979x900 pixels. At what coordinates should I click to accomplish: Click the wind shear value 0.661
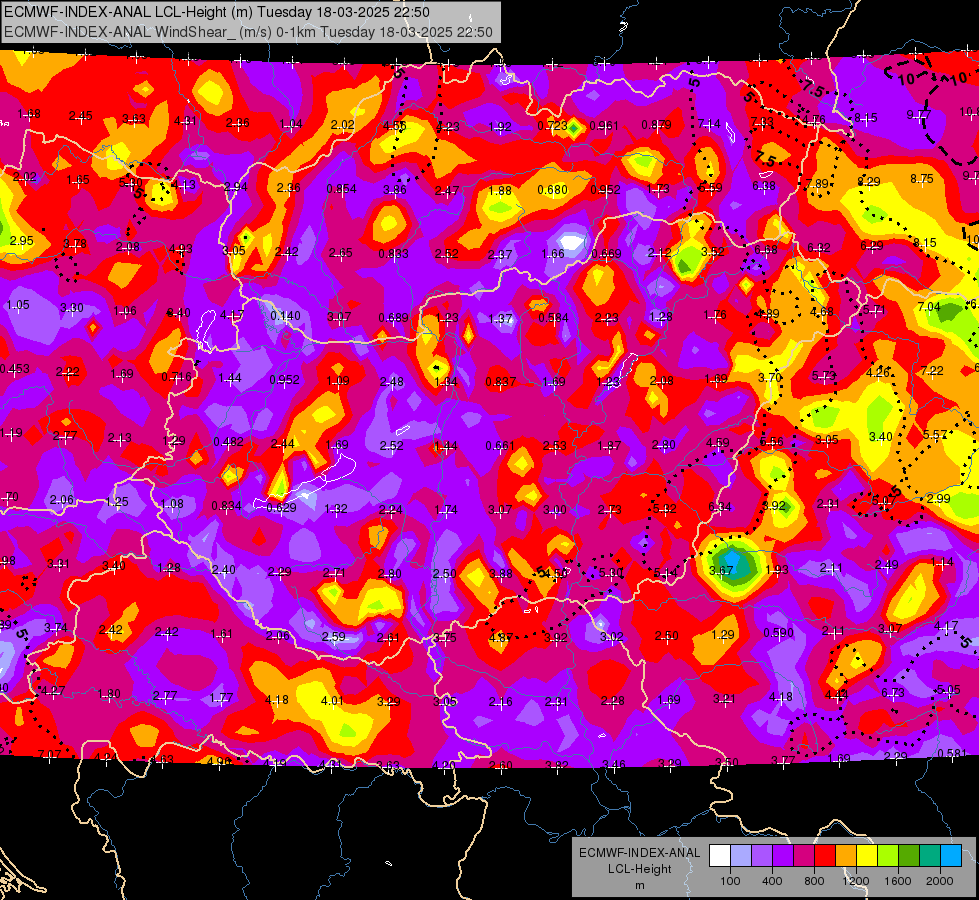[x=500, y=446]
